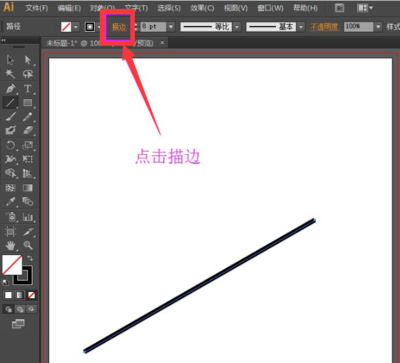The image size is (400, 363).
Task: Reset to default fill and stroke
Action: click(x=6, y=282)
